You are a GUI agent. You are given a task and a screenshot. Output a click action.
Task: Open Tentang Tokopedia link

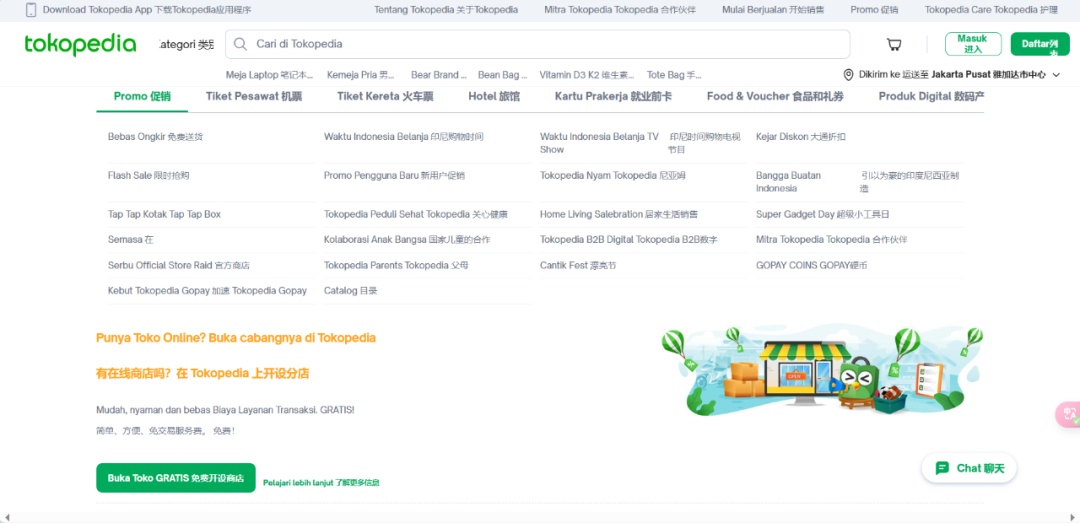[446, 10]
